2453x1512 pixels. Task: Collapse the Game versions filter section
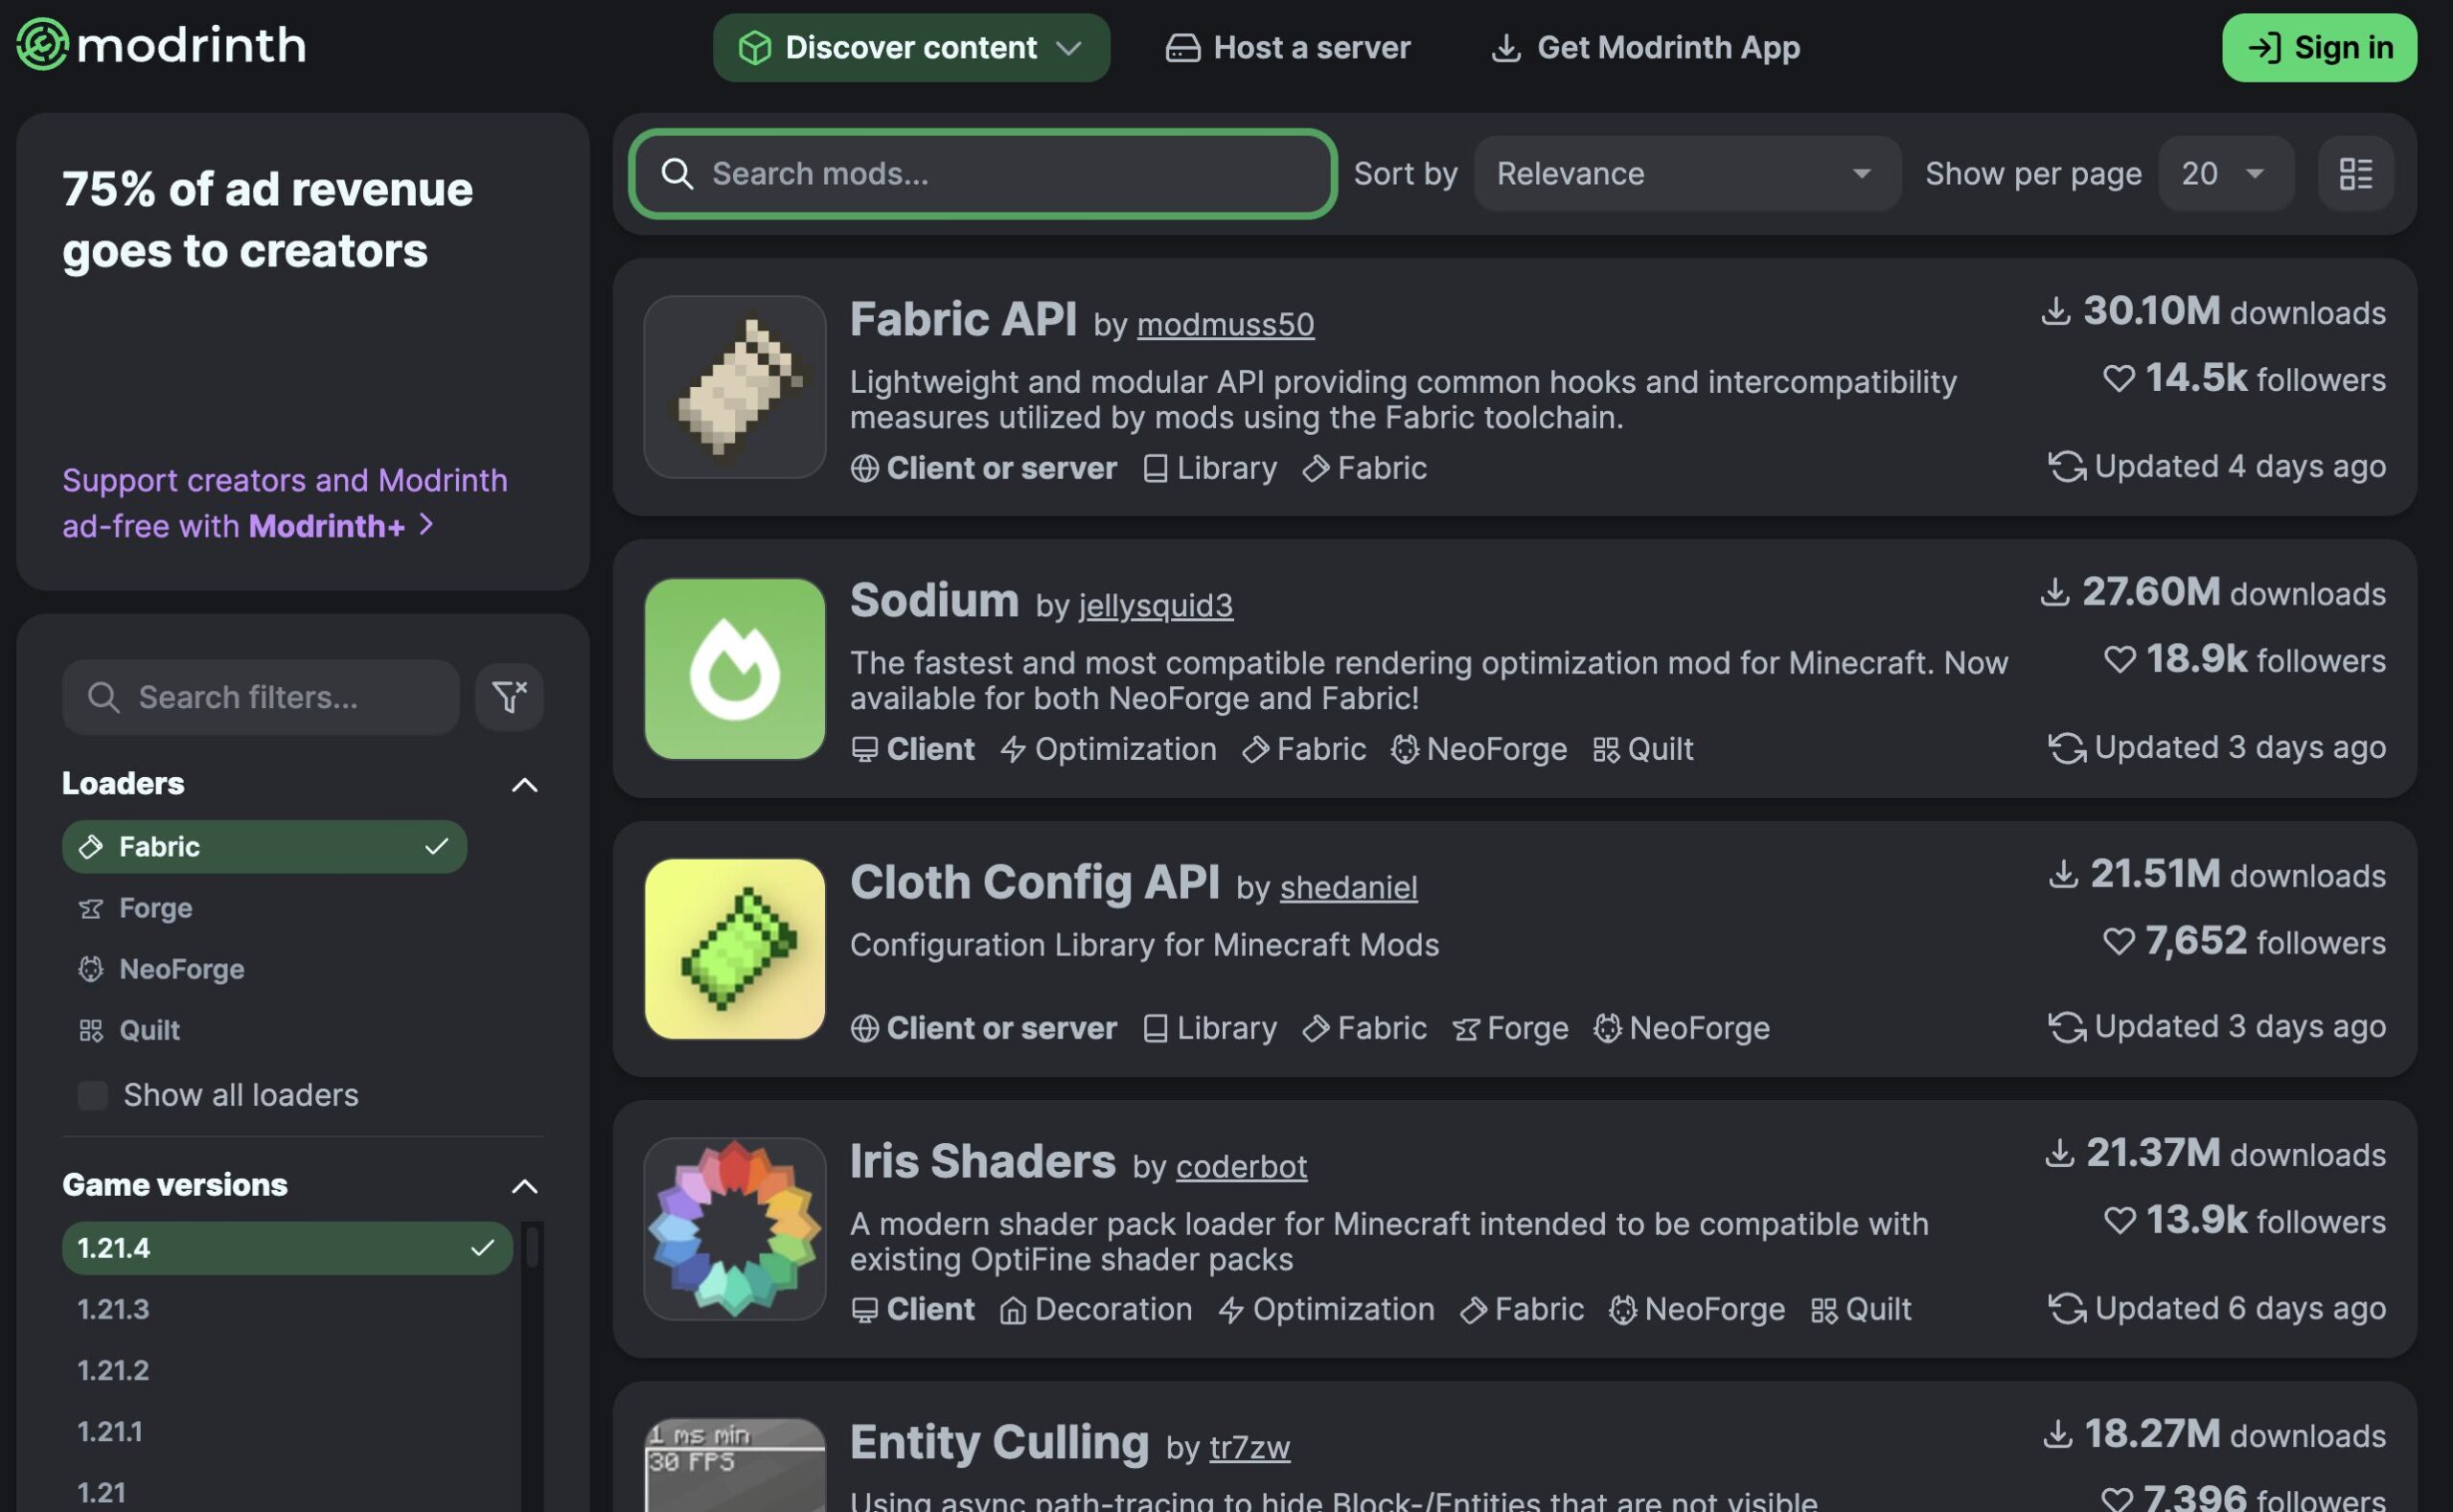click(x=524, y=1186)
